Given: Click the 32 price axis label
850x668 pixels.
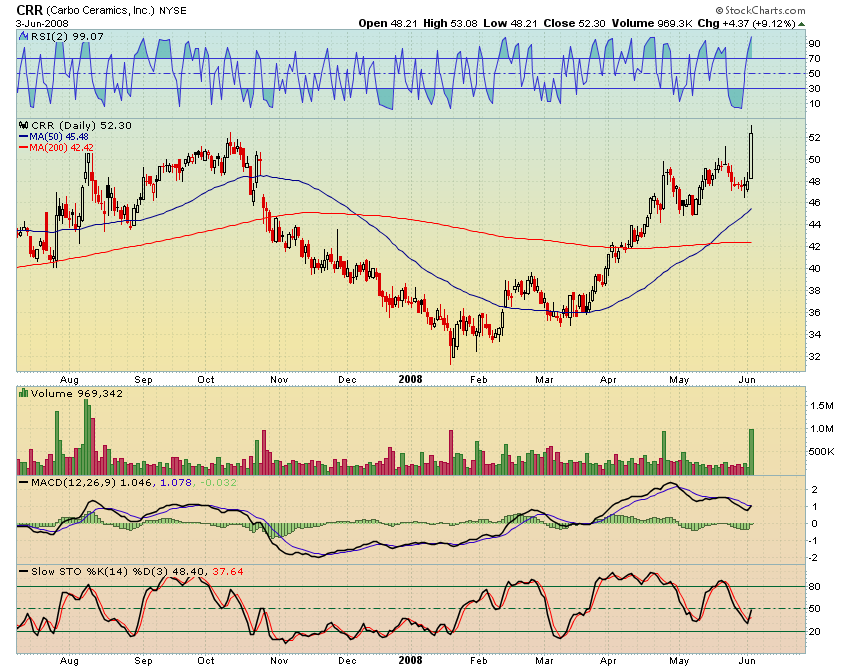Looking at the screenshot, I should pyautogui.click(x=814, y=357).
